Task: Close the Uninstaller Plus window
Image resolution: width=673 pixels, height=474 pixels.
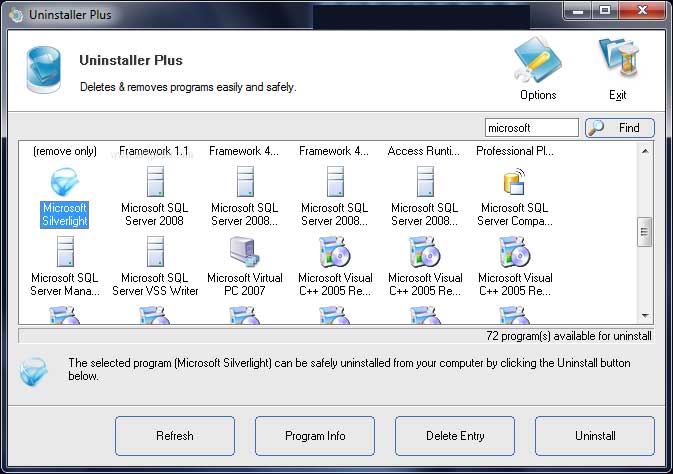Action: pos(642,10)
